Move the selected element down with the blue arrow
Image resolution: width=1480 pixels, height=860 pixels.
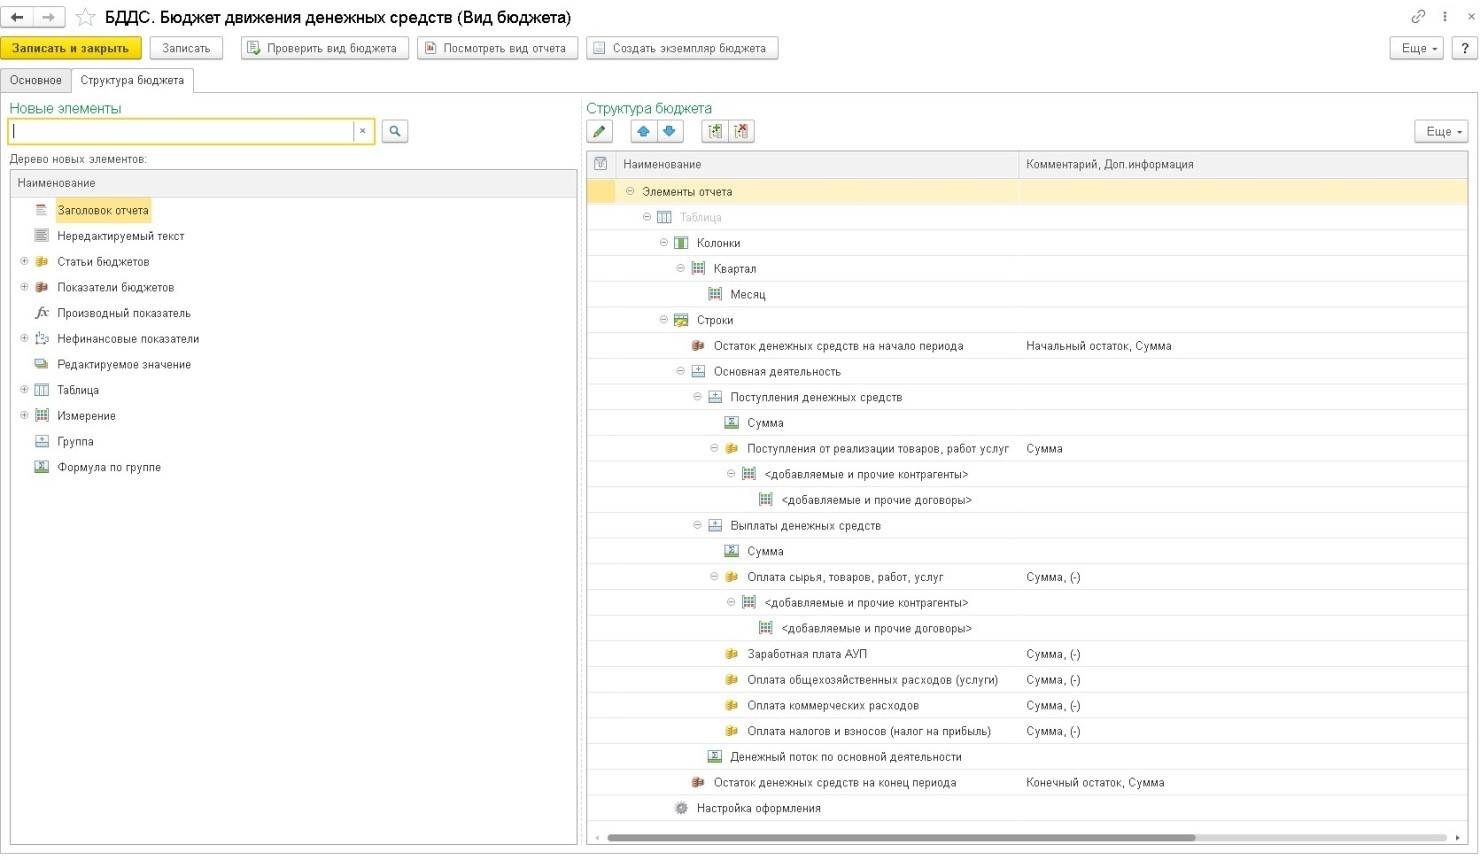669,131
